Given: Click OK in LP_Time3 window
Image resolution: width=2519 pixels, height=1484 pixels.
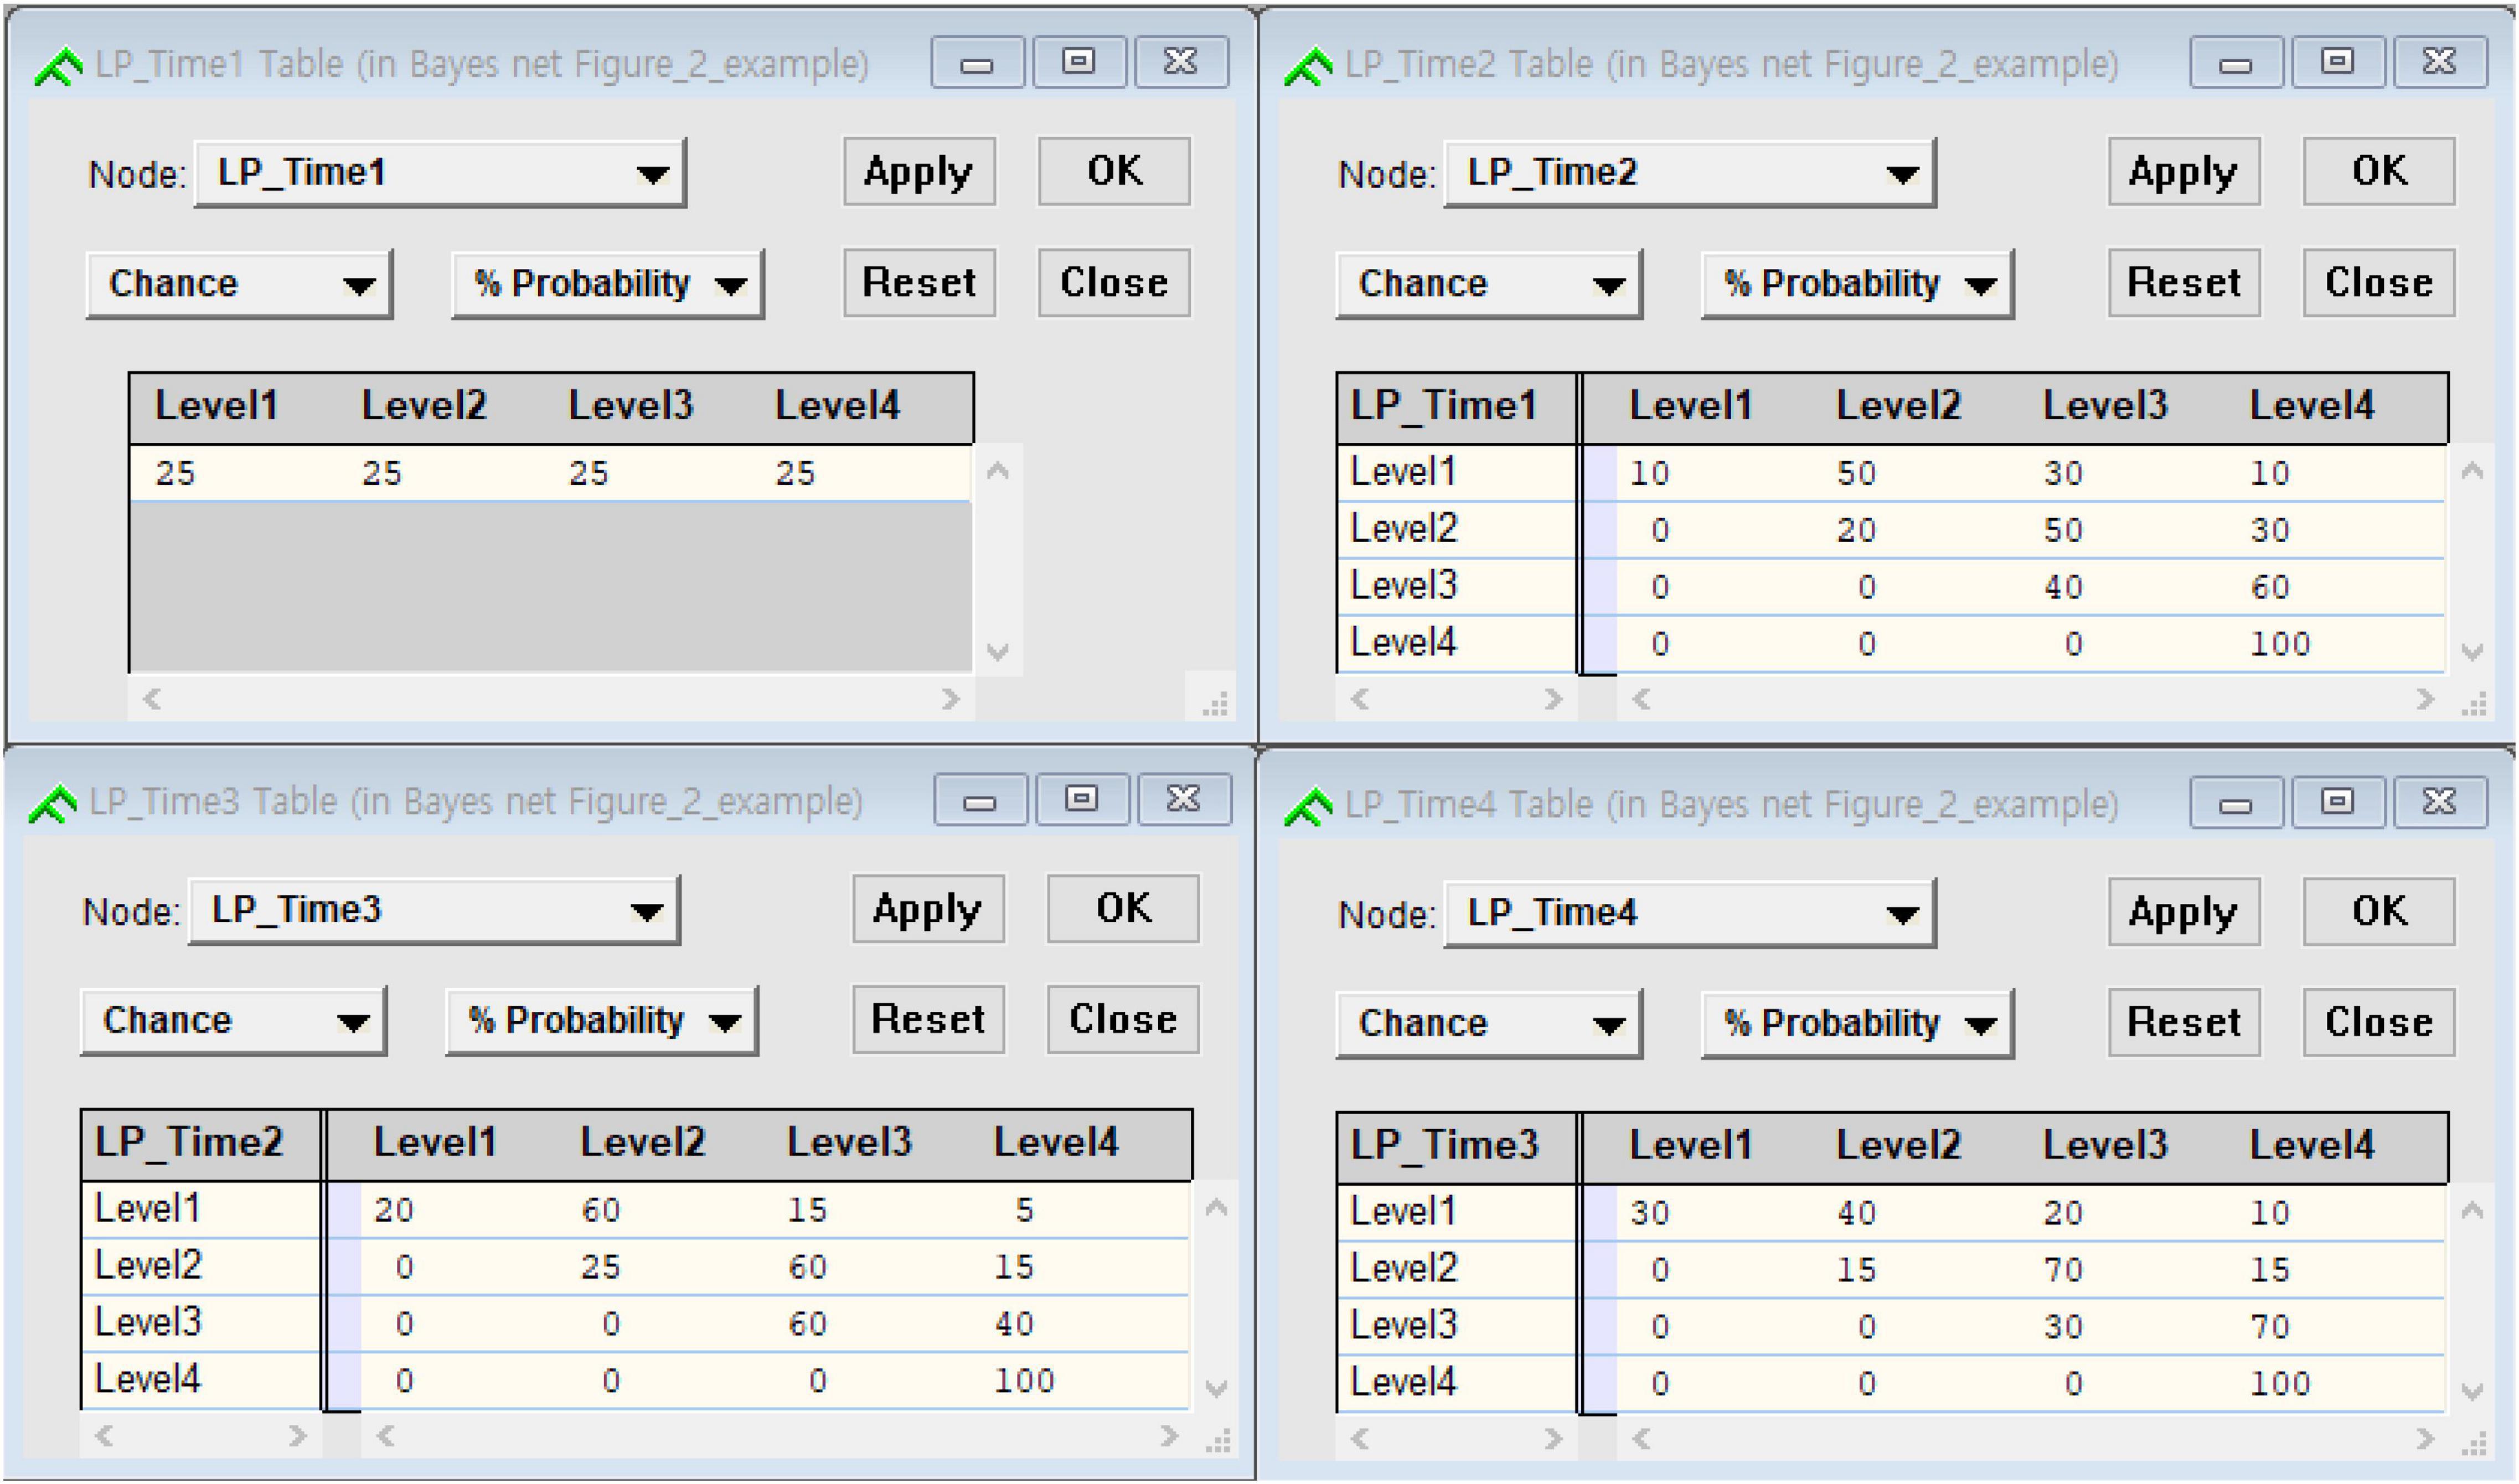Looking at the screenshot, I should [1123, 909].
